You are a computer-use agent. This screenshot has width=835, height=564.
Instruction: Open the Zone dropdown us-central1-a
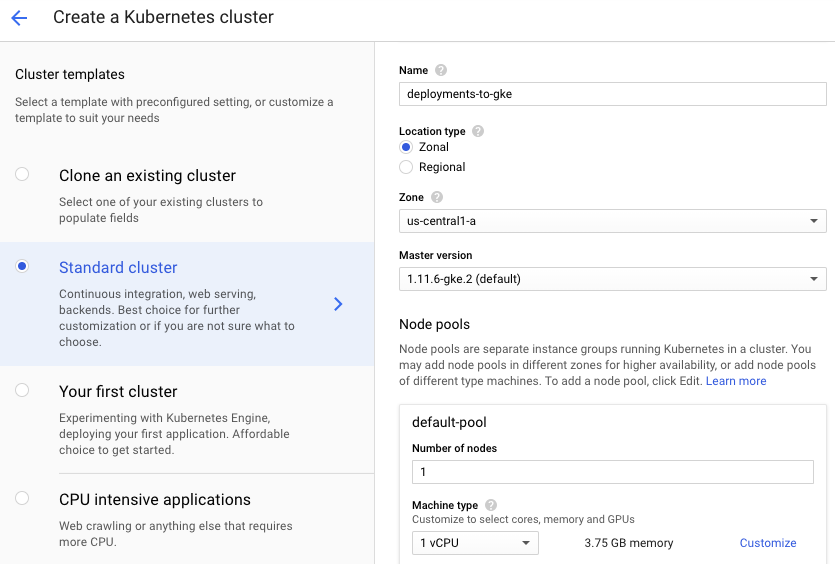pos(612,221)
